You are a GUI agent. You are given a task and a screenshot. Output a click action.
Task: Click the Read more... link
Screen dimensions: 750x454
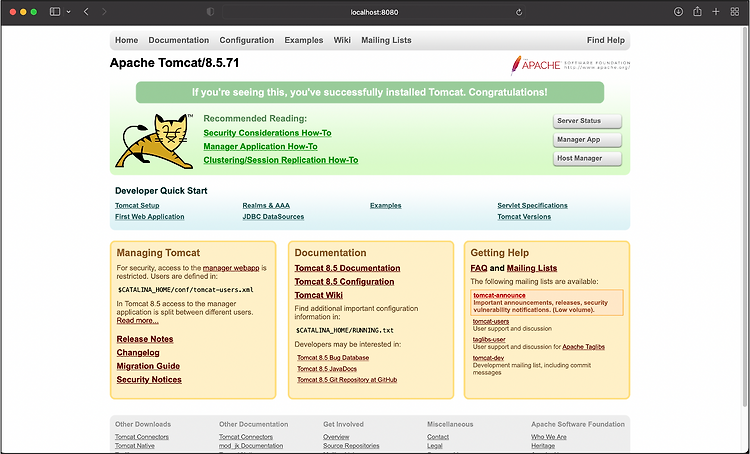[x=138, y=321]
